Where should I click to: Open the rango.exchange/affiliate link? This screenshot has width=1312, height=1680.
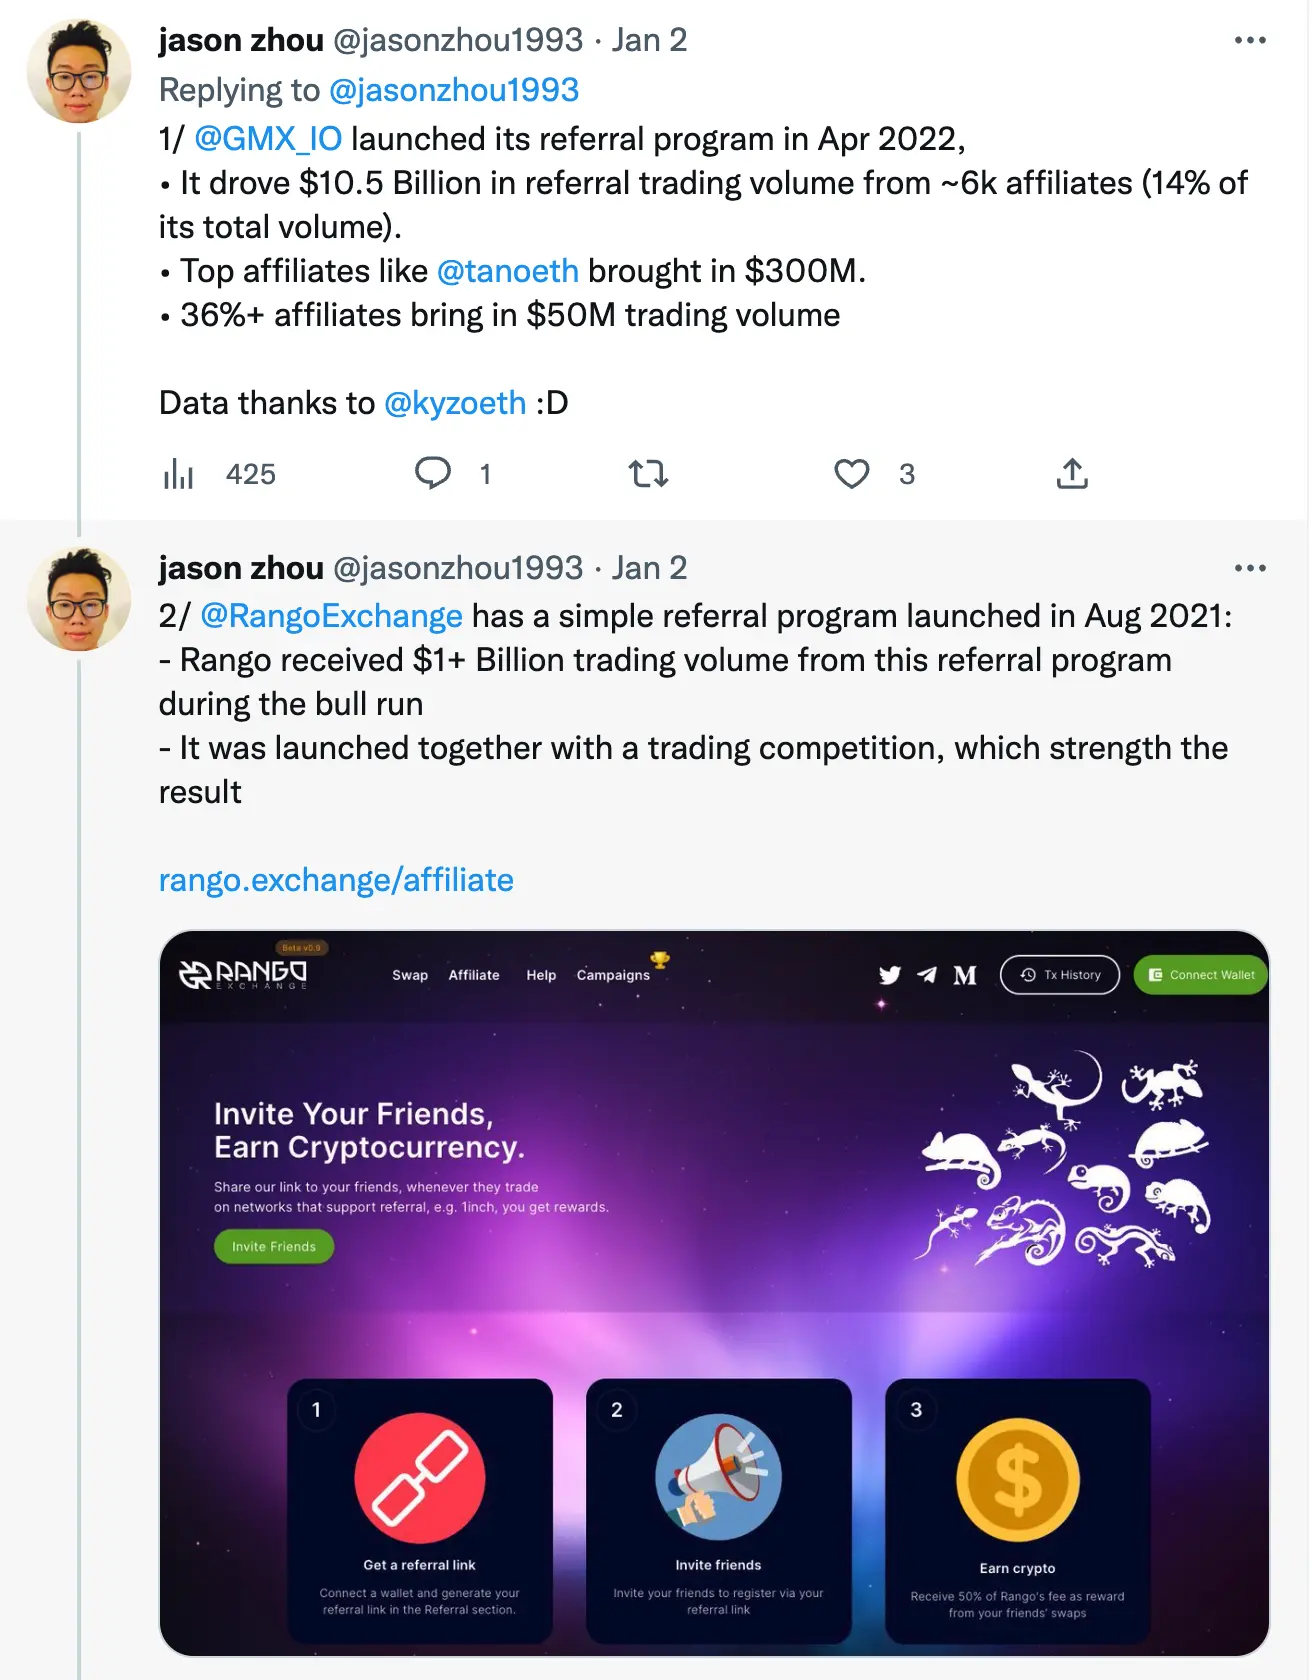tap(335, 880)
